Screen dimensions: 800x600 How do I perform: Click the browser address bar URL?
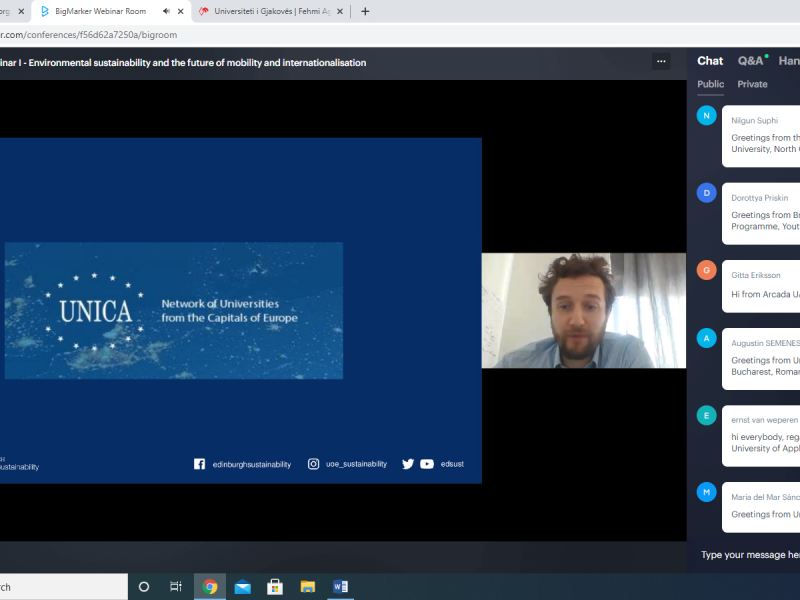coord(89,35)
